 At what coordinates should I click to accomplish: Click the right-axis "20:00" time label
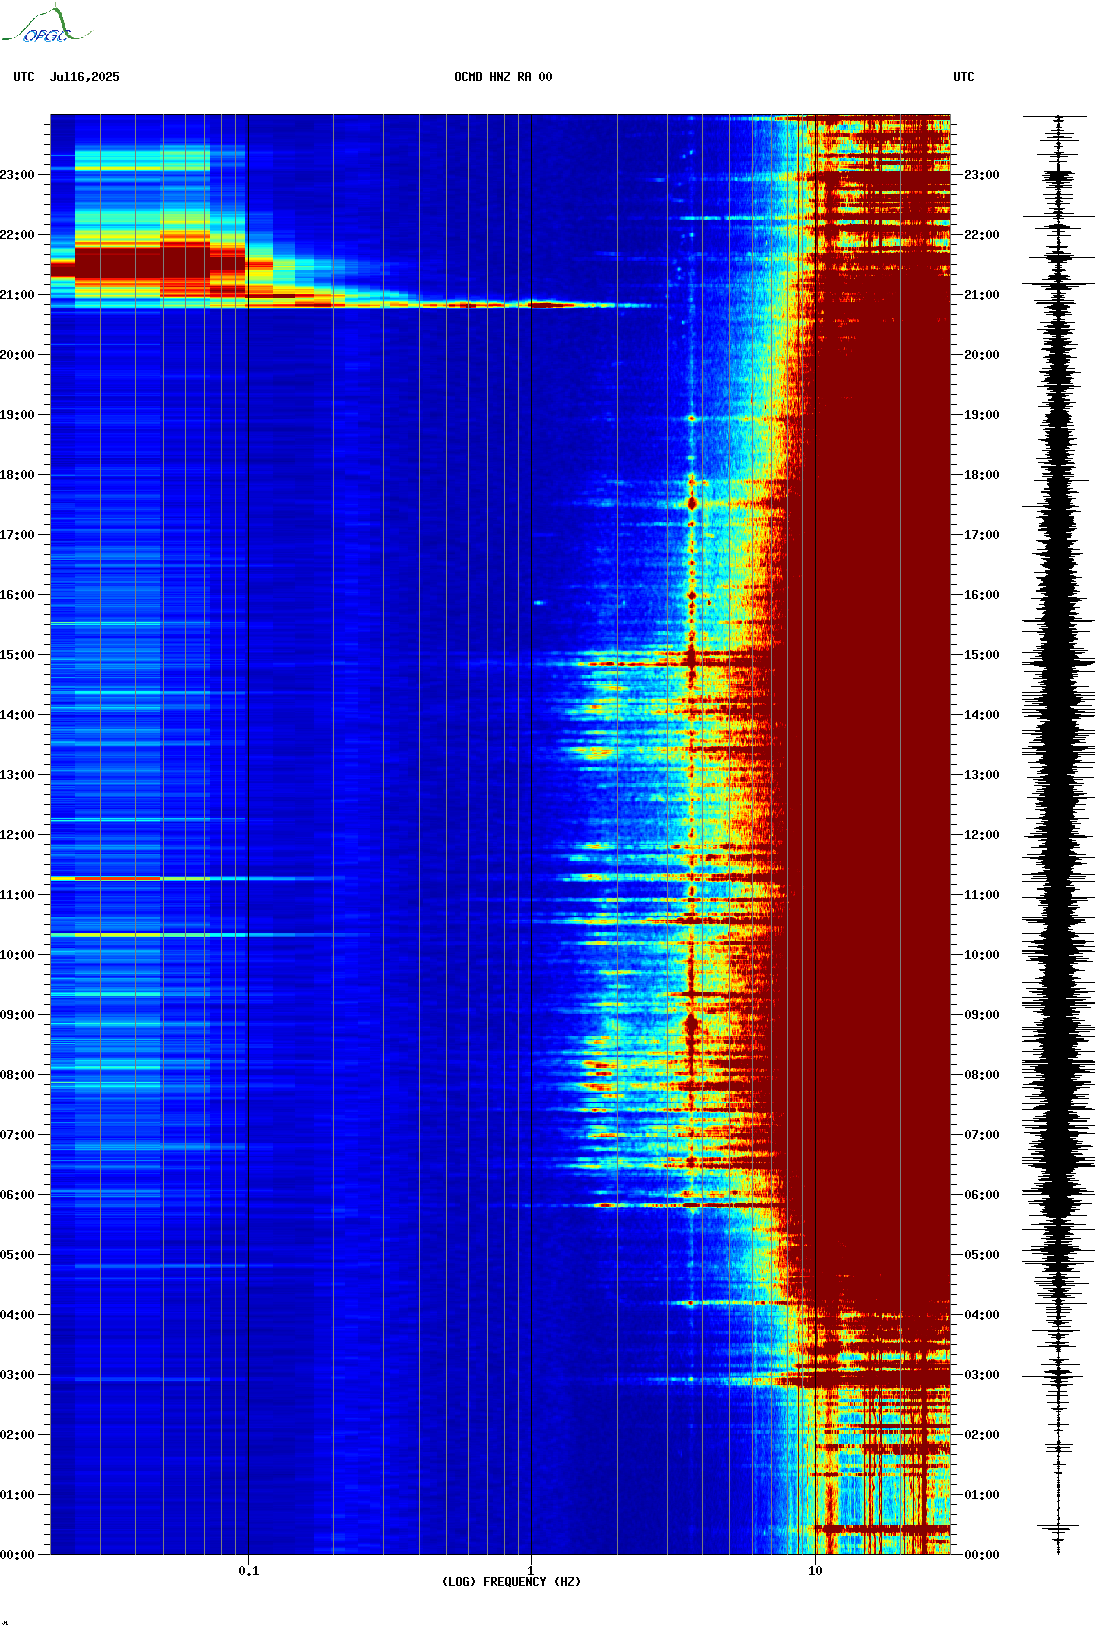click(981, 355)
